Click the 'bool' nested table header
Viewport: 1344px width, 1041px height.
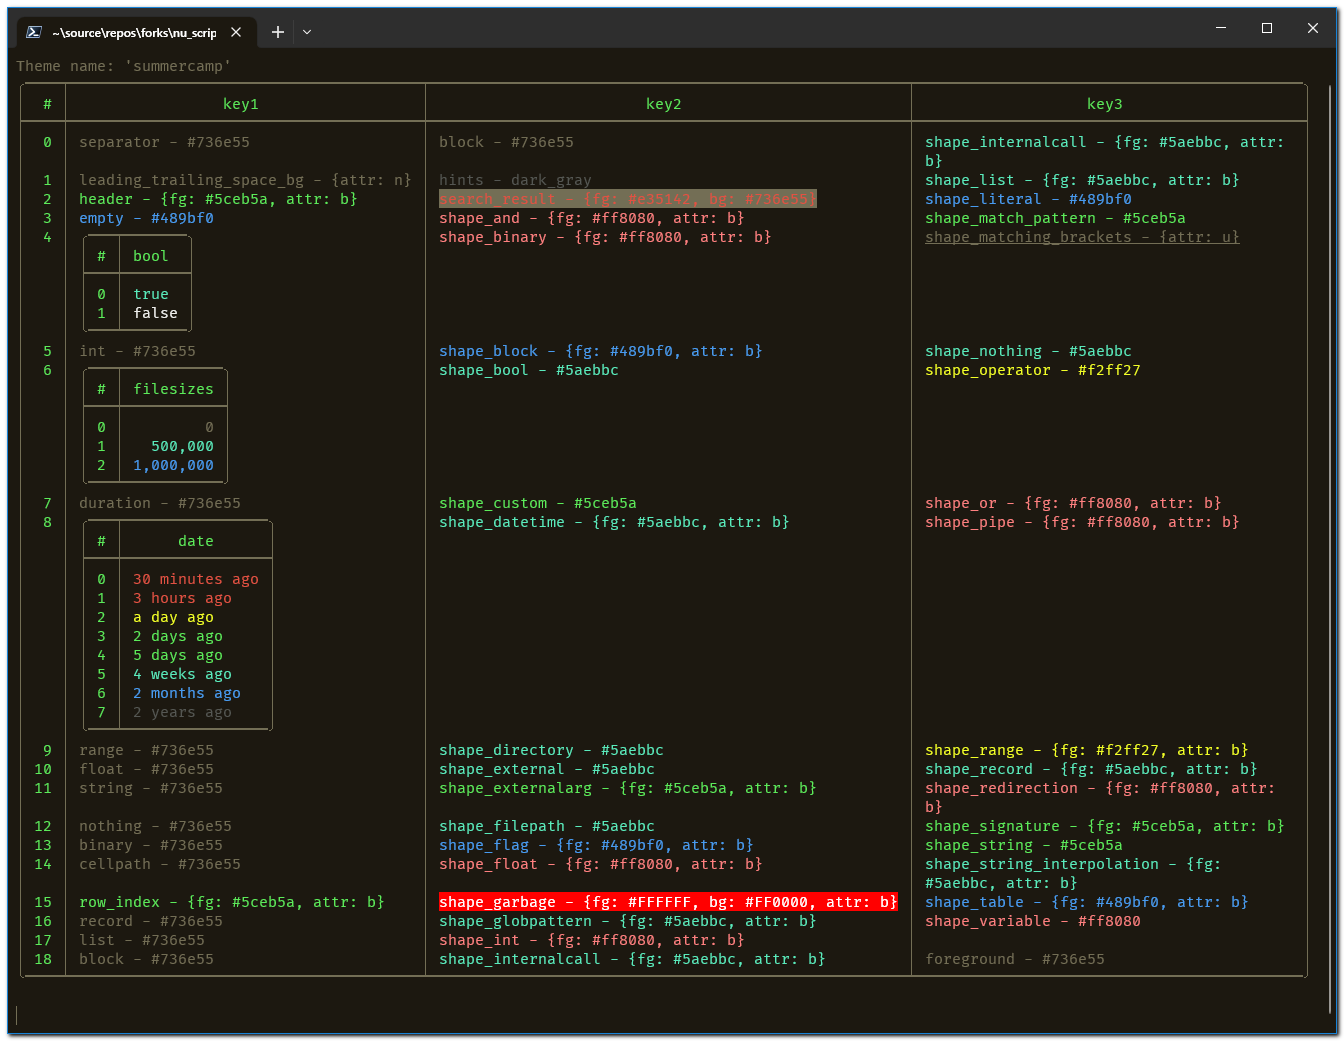(x=151, y=256)
